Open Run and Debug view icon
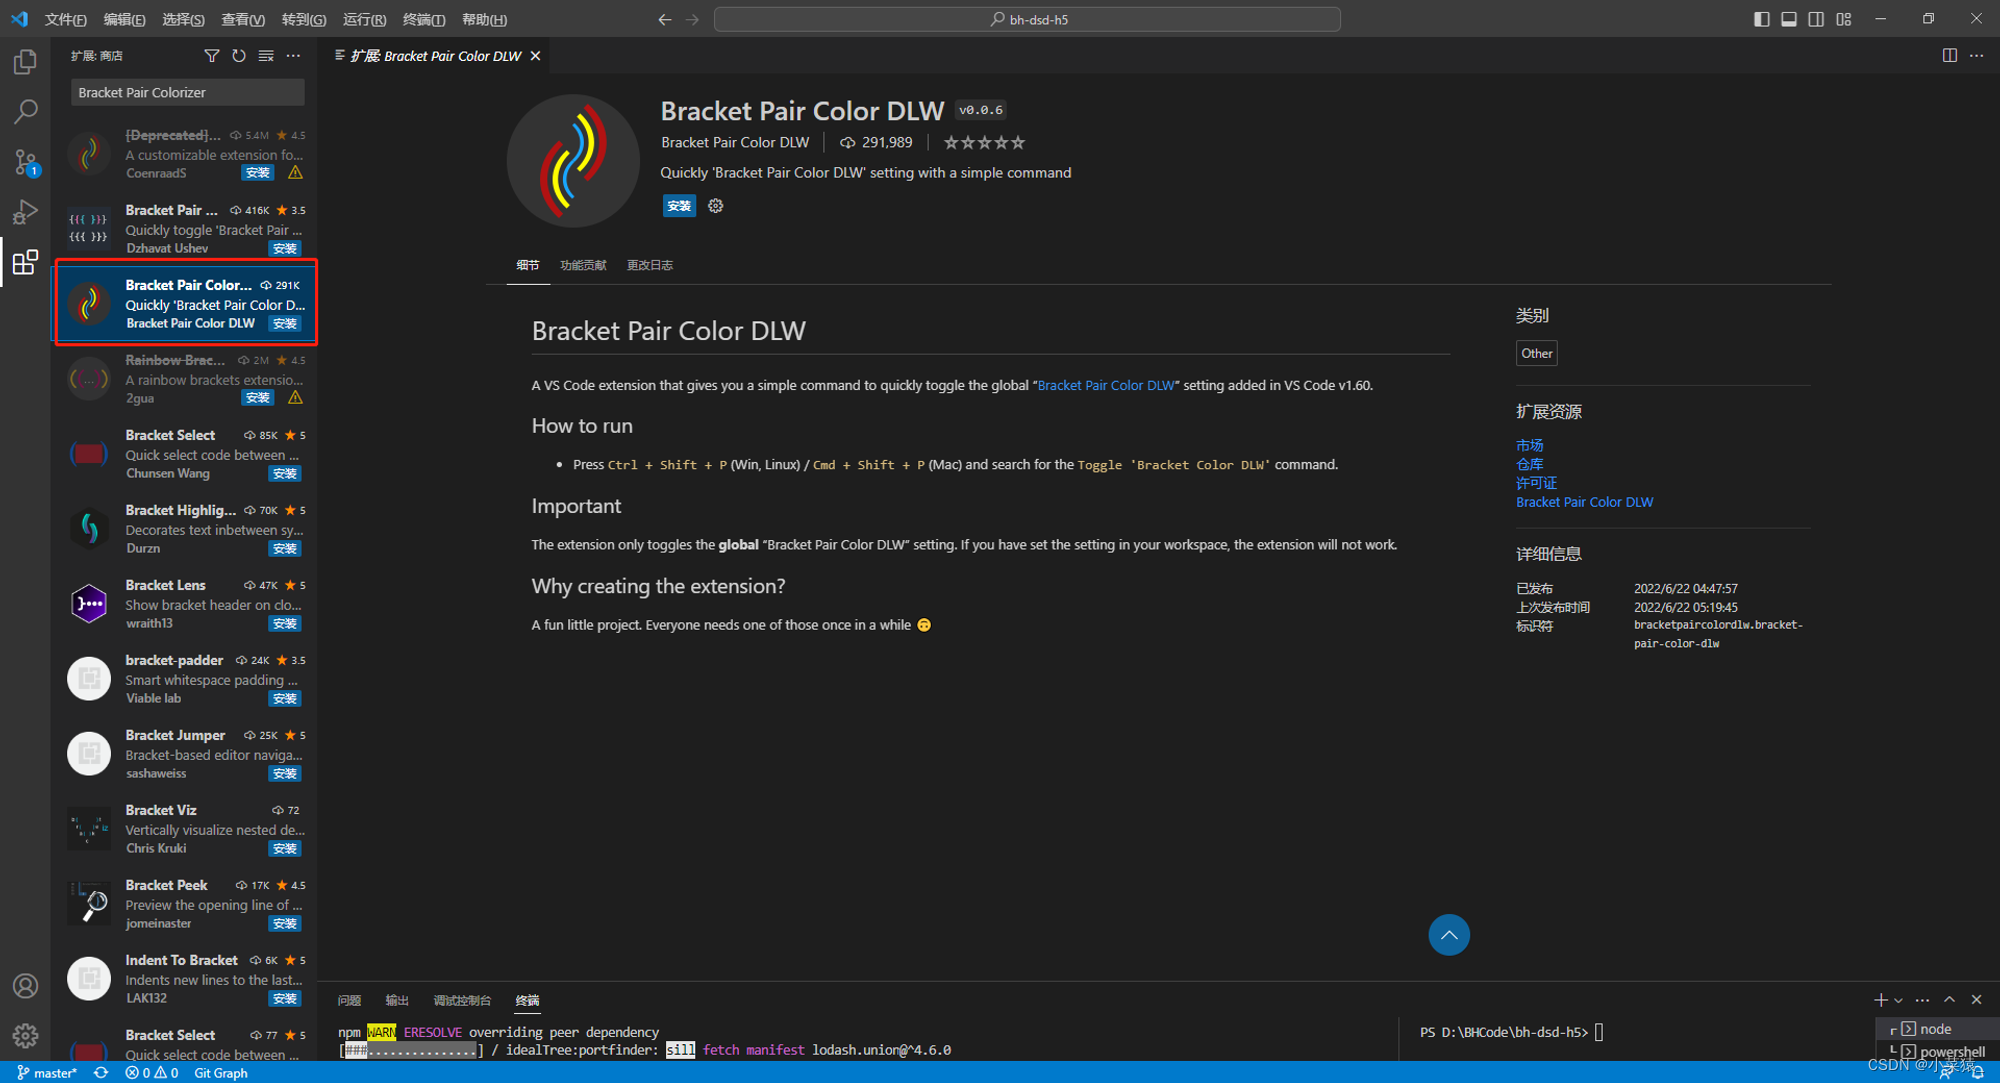Viewport: 2000px width, 1083px height. (25, 212)
